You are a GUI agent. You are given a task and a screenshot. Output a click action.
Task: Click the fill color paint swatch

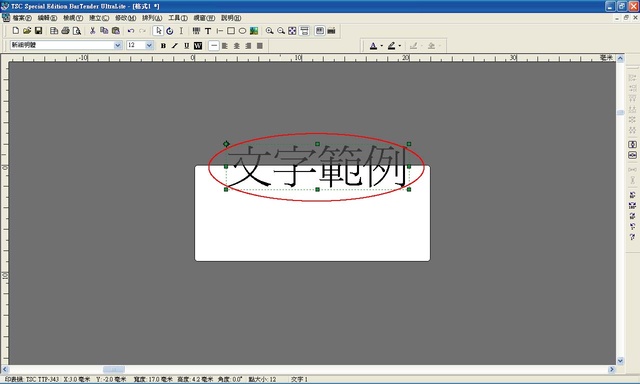click(391, 46)
